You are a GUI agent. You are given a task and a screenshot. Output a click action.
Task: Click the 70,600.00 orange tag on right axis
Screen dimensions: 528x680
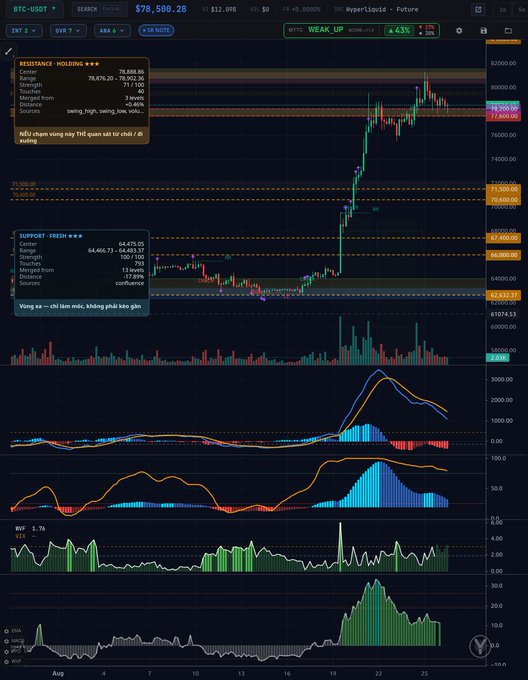click(x=504, y=199)
